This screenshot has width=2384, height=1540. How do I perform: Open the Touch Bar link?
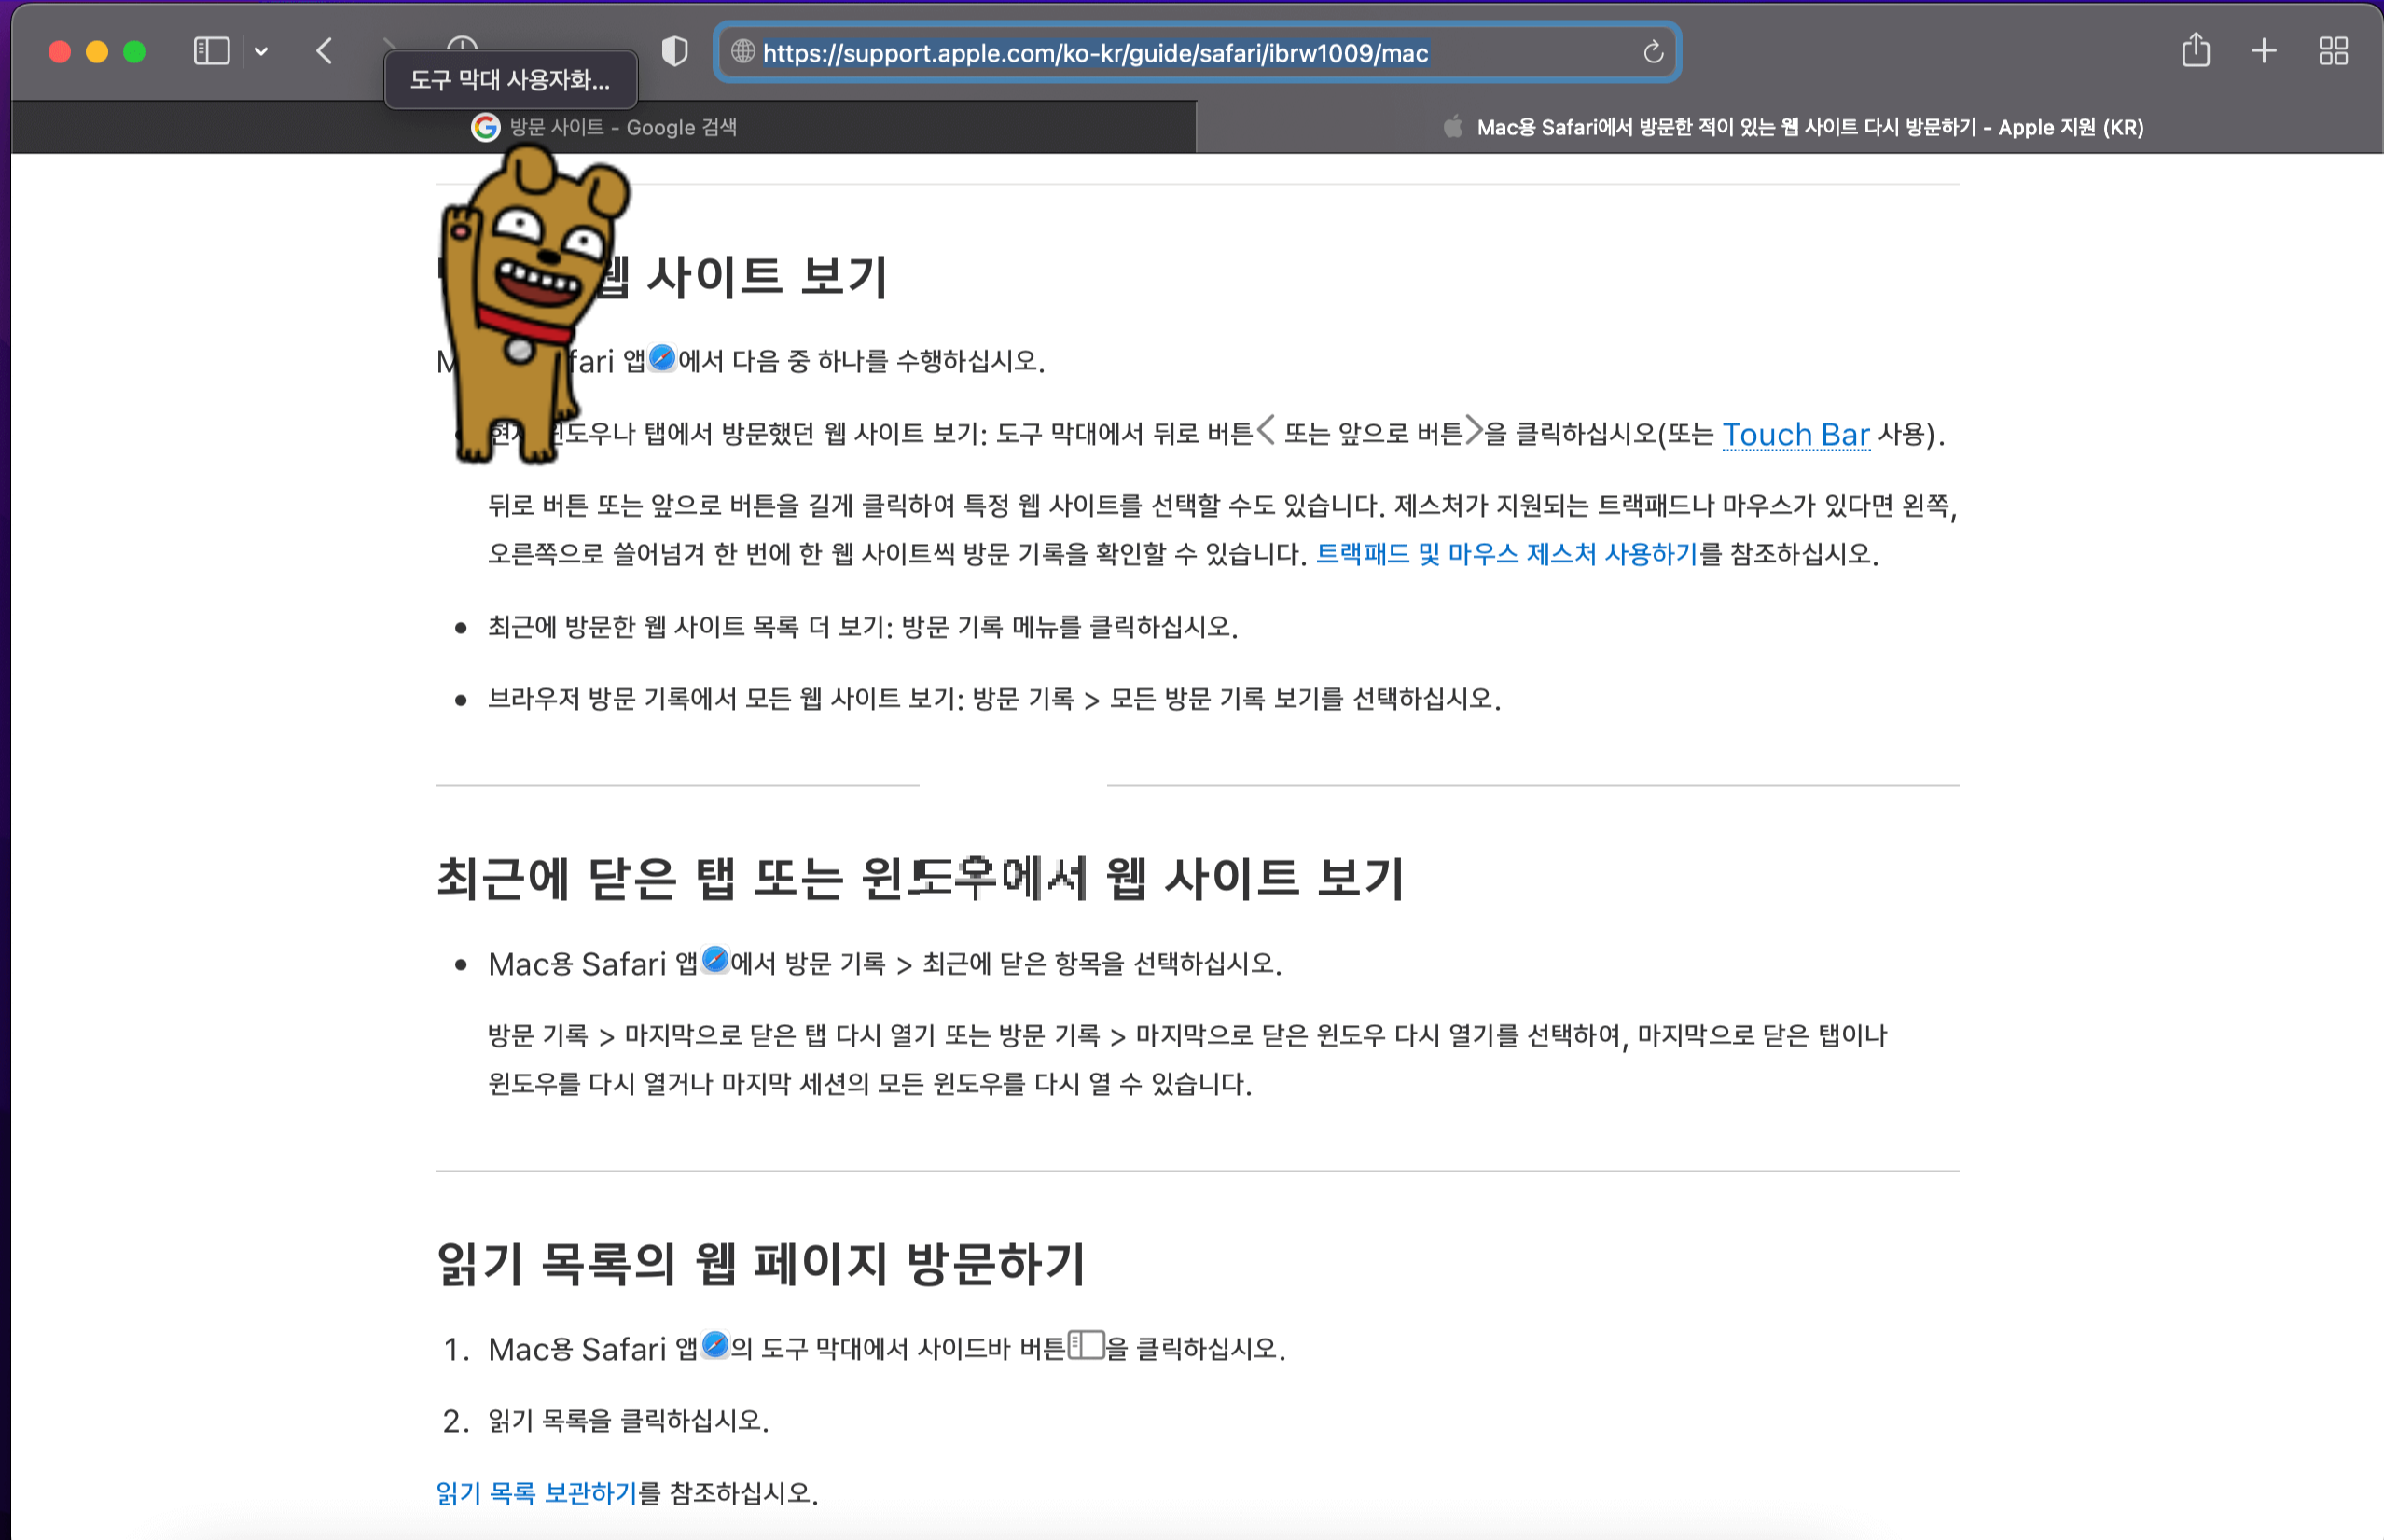[1795, 434]
